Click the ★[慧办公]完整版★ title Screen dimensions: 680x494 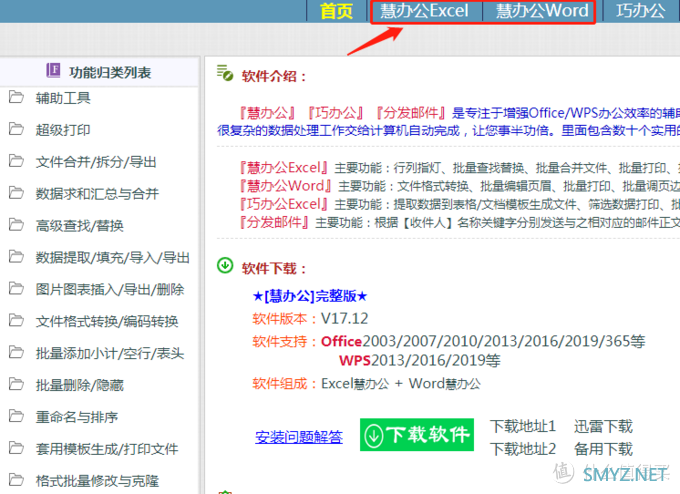(x=310, y=296)
